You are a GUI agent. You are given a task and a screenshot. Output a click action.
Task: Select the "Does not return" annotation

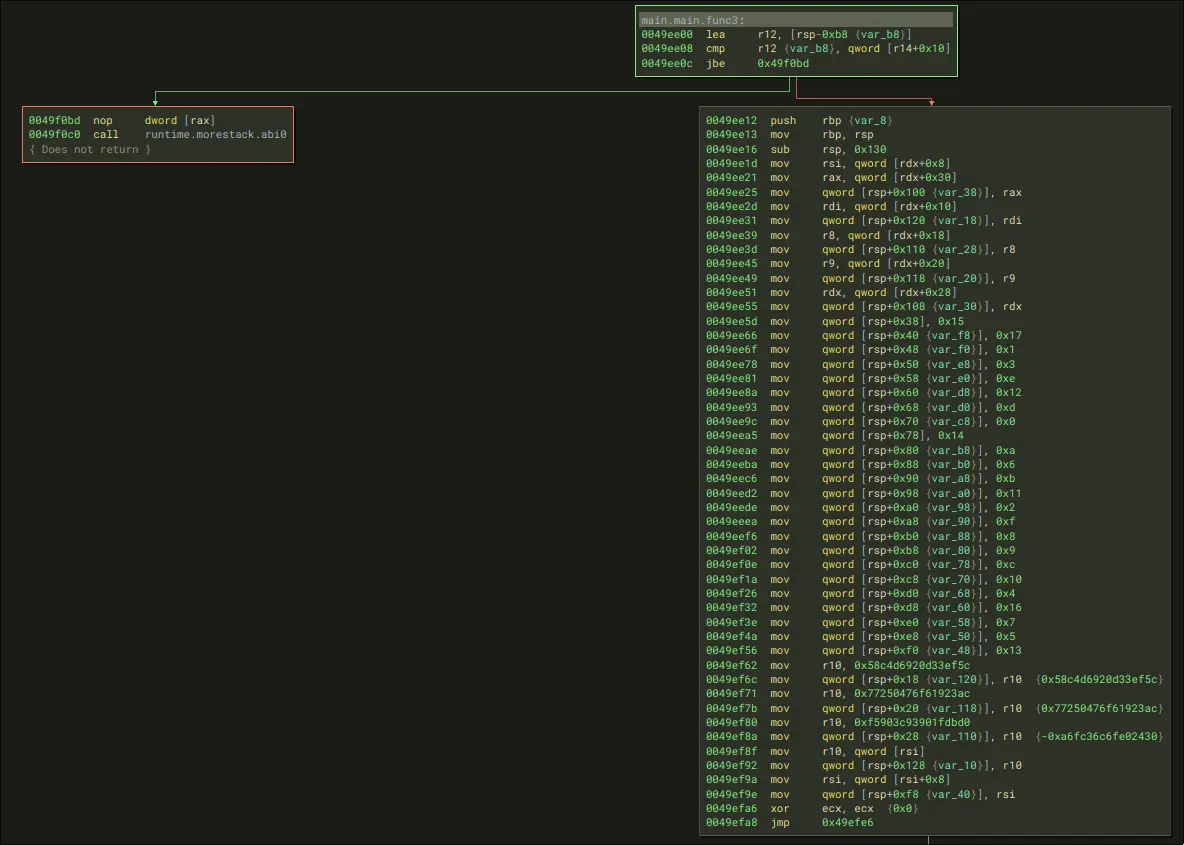(90, 149)
